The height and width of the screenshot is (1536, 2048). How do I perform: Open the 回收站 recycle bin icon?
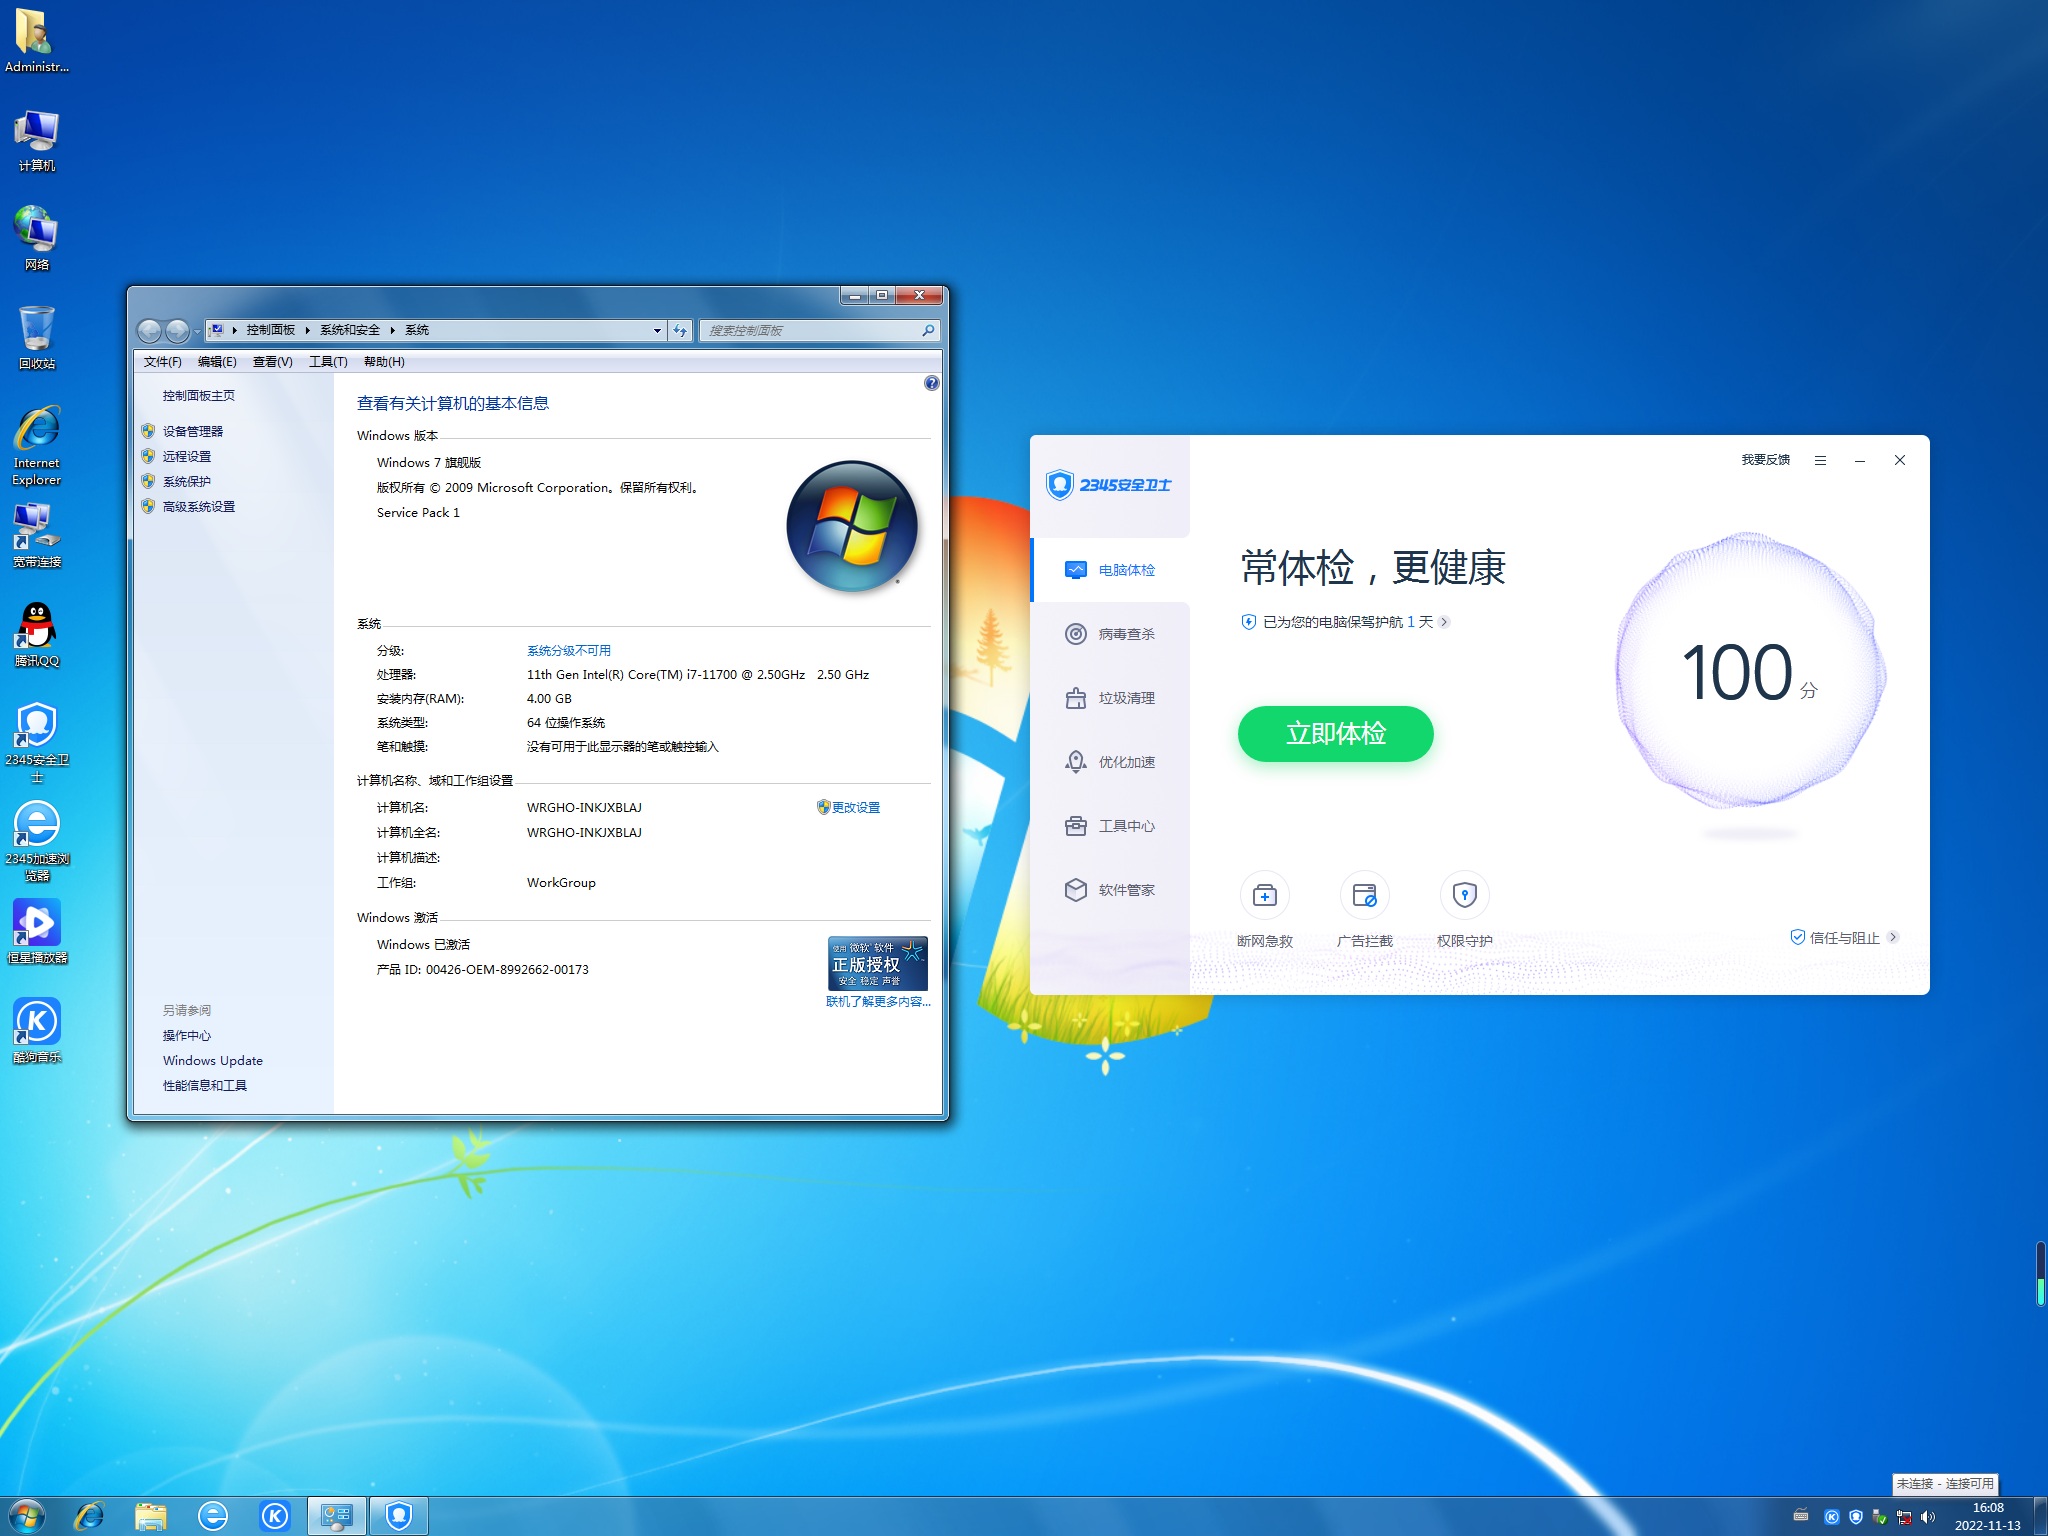click(x=36, y=338)
